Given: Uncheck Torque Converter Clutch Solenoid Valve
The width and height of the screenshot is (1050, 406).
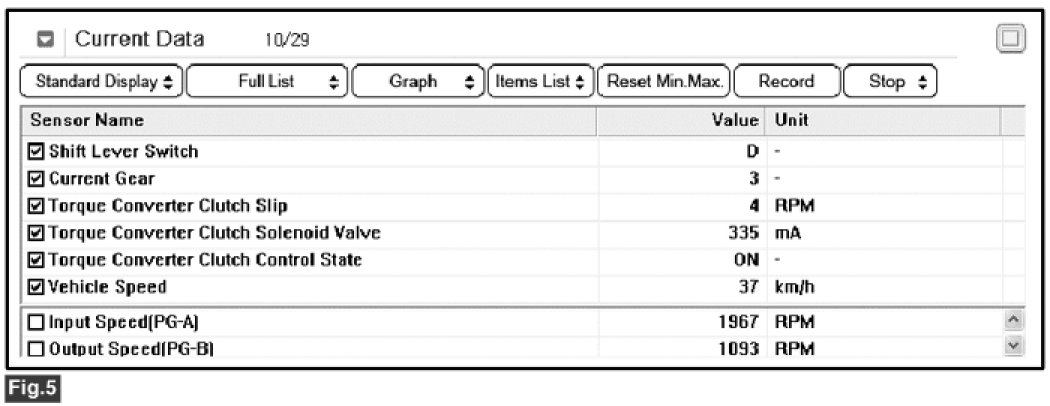Looking at the screenshot, I should 37,233.
